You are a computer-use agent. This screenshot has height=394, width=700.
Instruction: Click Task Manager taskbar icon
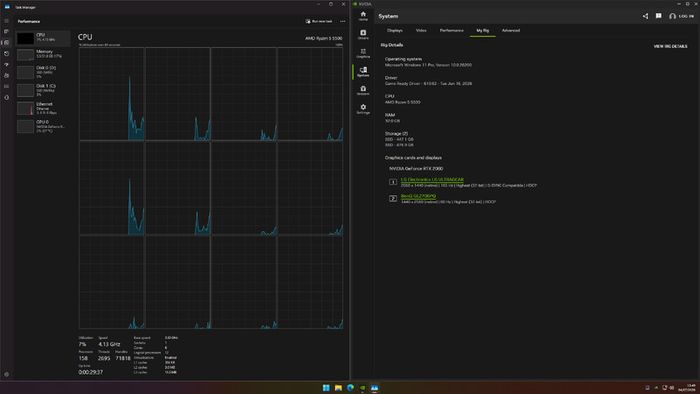(x=375, y=387)
